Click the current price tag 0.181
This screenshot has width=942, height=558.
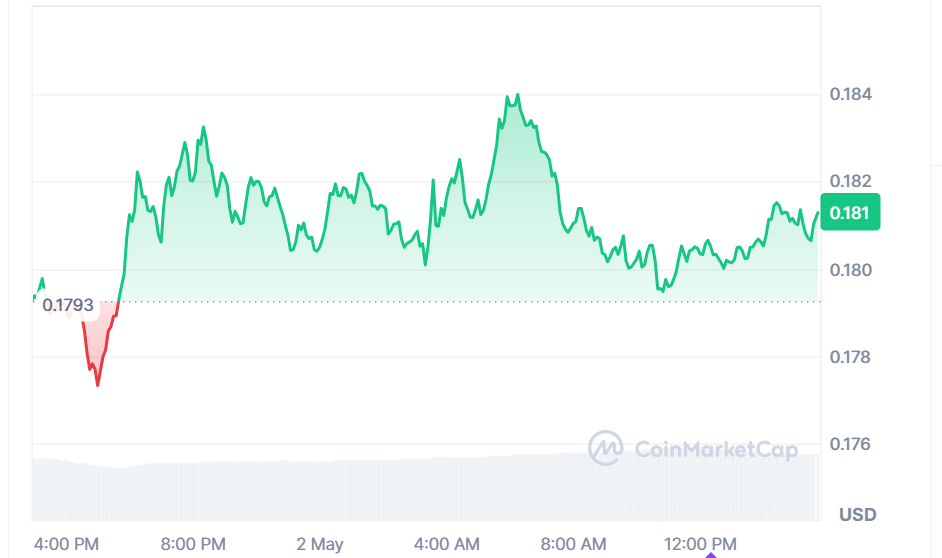(x=850, y=212)
